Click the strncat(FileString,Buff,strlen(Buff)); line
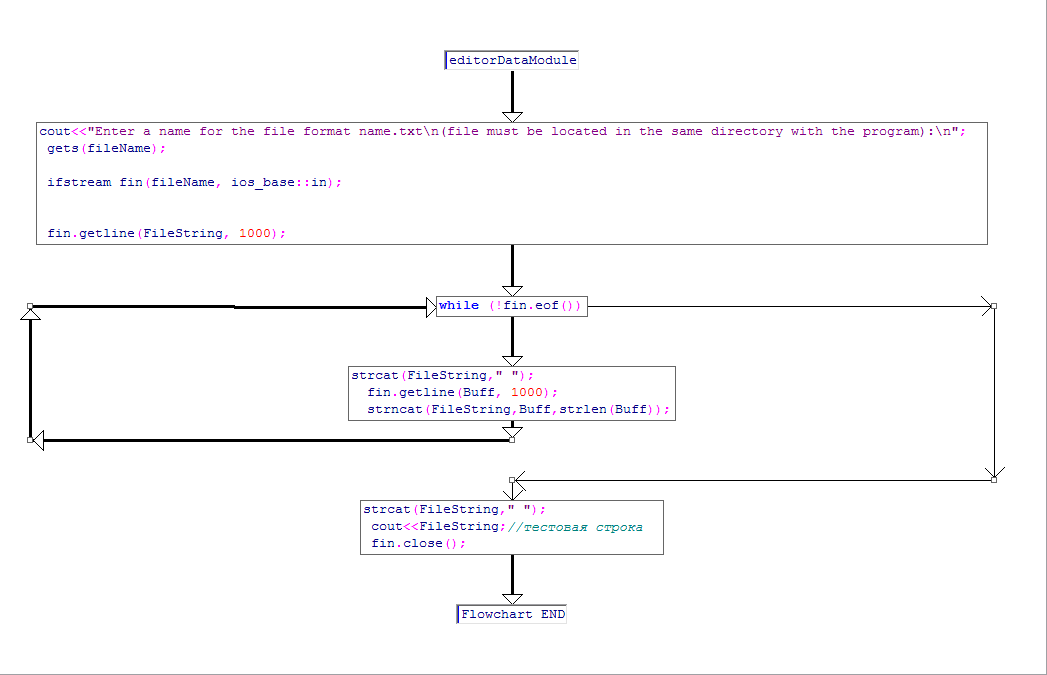Screen dimensions: 1047x675 click(518, 409)
